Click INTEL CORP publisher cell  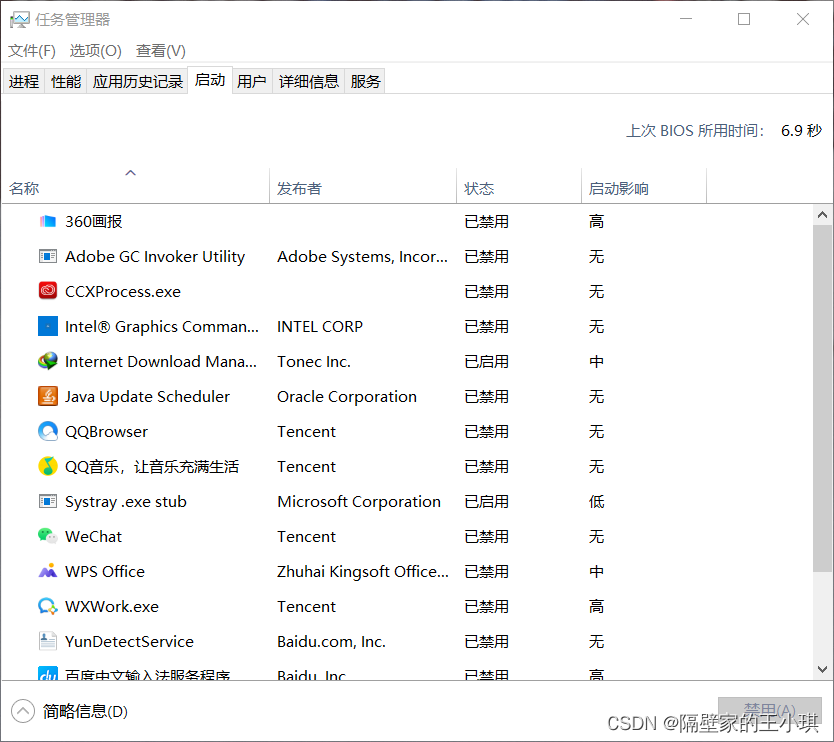click(x=320, y=327)
